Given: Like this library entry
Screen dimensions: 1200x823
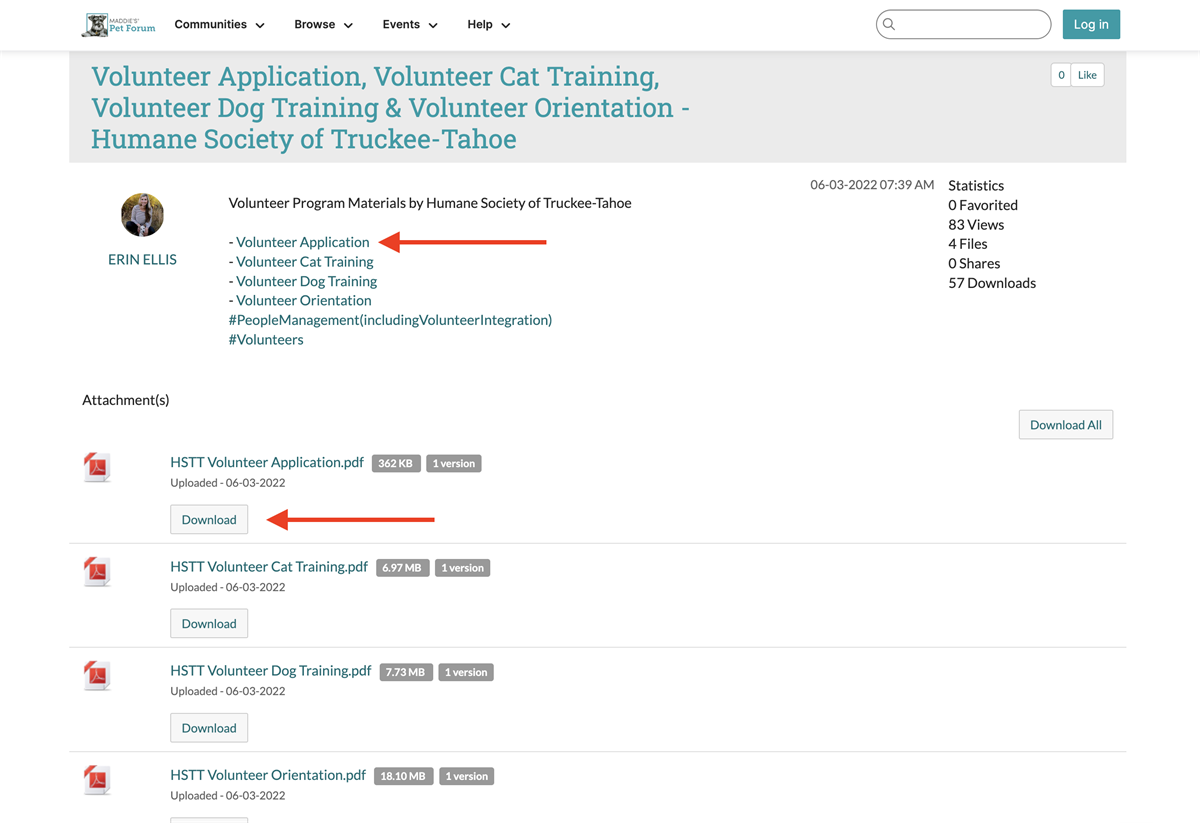Looking at the screenshot, I should coord(1087,75).
